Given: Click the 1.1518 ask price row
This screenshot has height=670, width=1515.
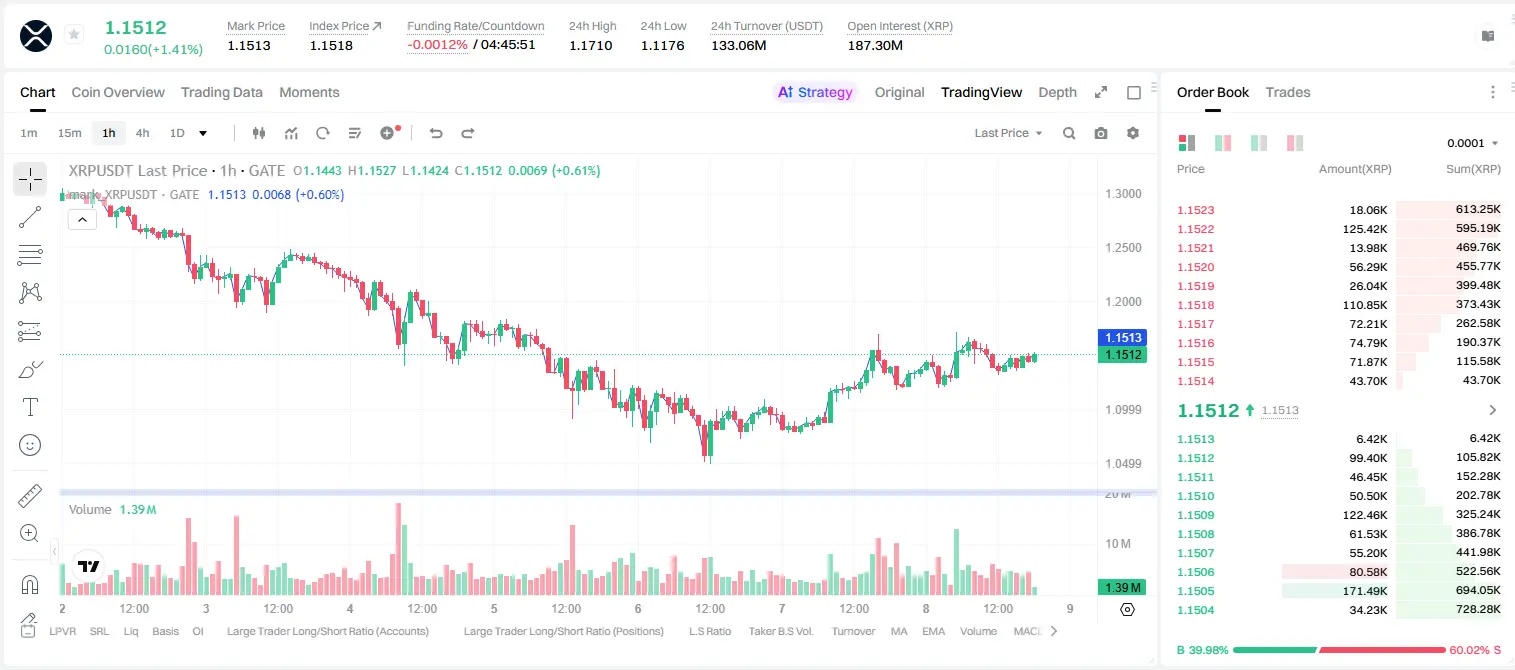Looking at the screenshot, I should click(1338, 305).
